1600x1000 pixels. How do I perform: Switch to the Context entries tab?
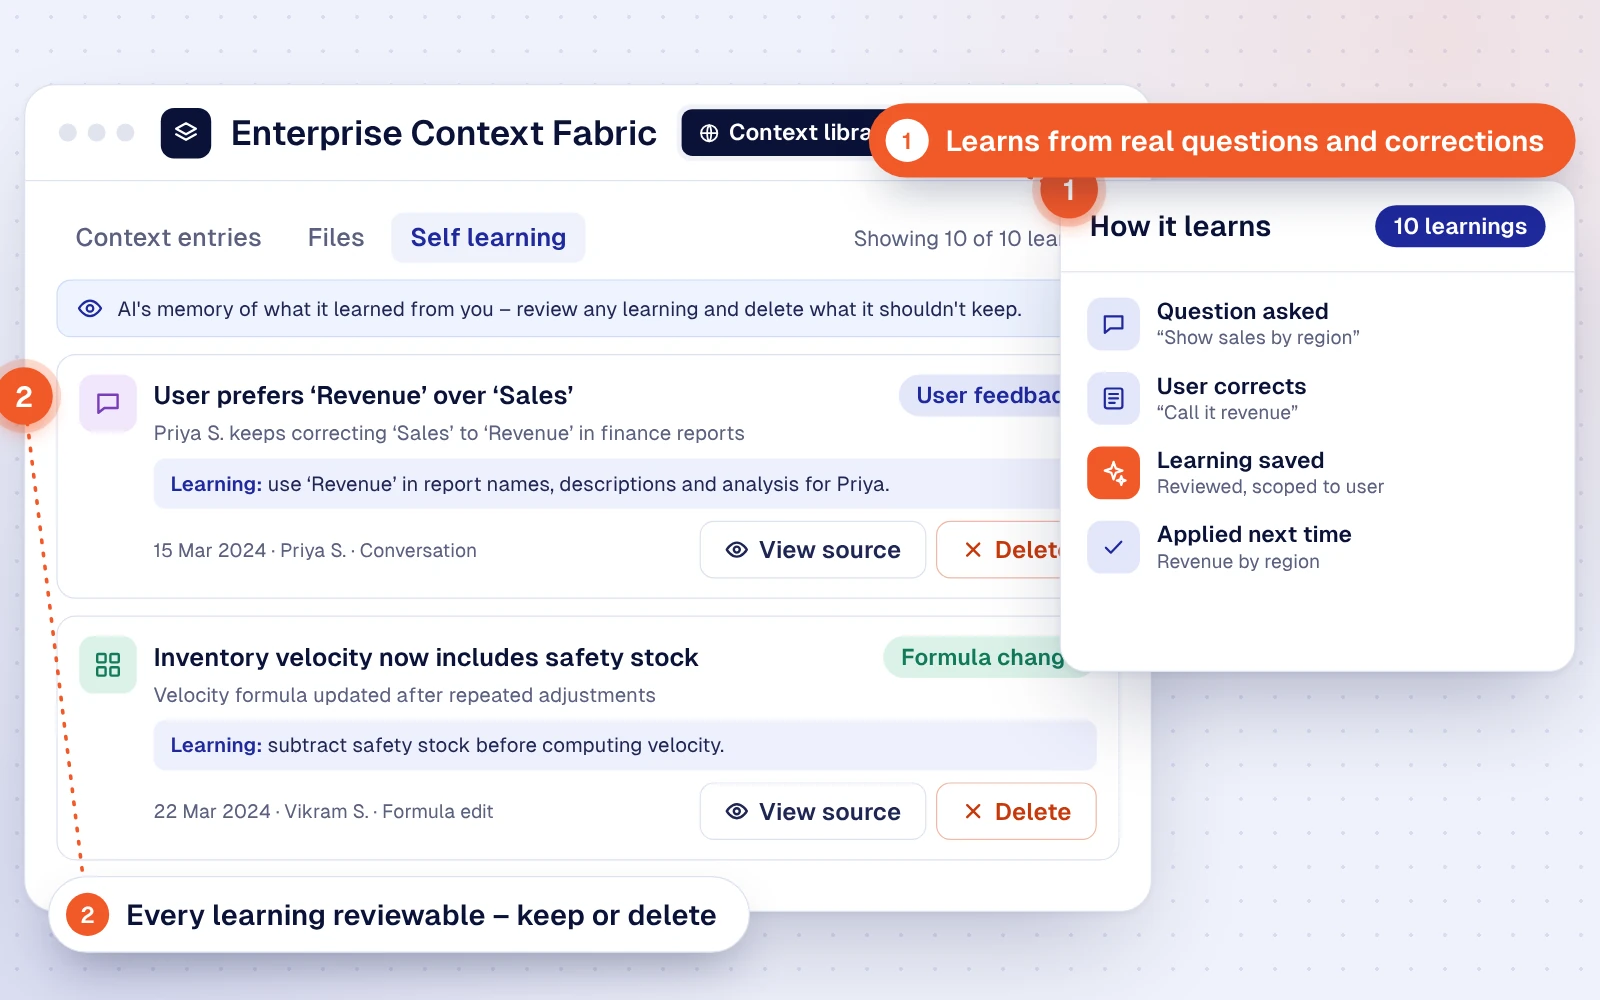coord(168,237)
